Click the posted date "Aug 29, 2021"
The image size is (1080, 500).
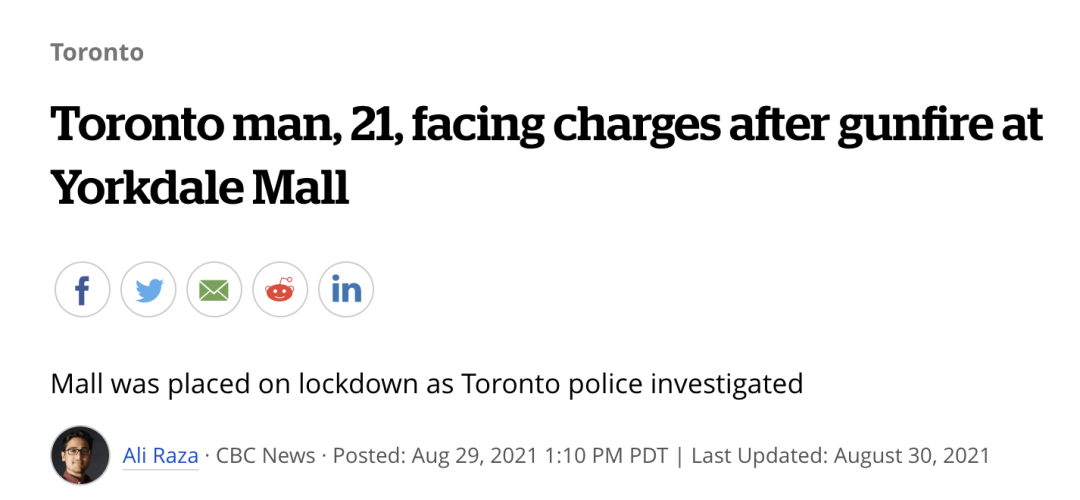coord(475,456)
